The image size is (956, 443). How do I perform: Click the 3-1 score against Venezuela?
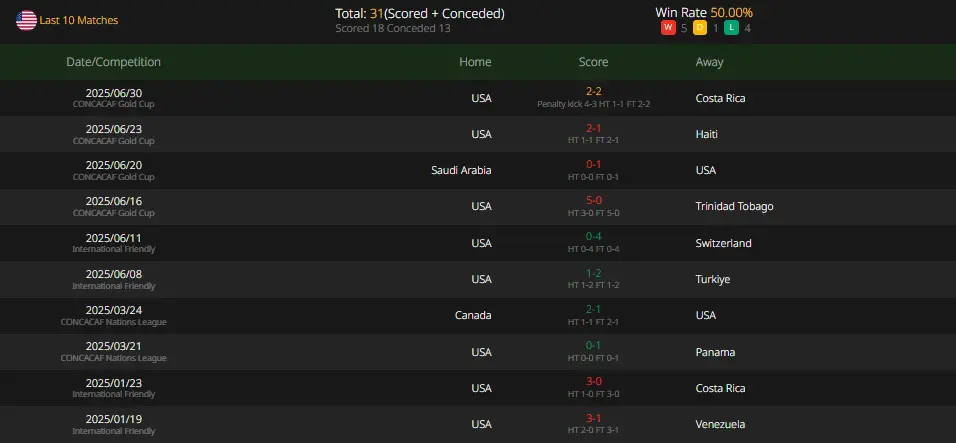594,418
